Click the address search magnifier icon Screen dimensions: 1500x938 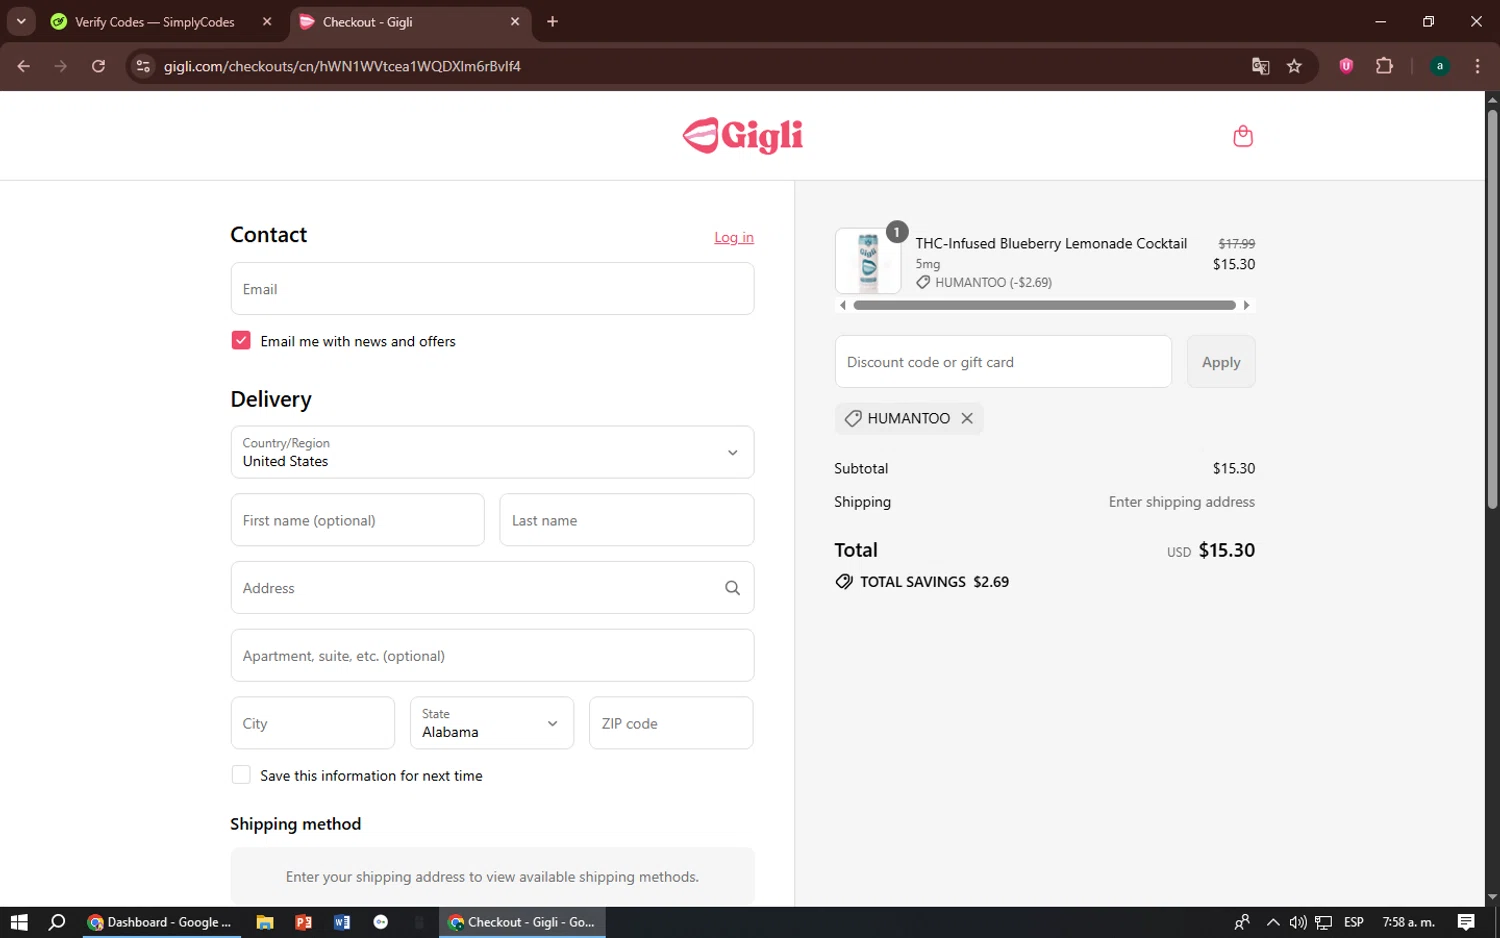(732, 588)
